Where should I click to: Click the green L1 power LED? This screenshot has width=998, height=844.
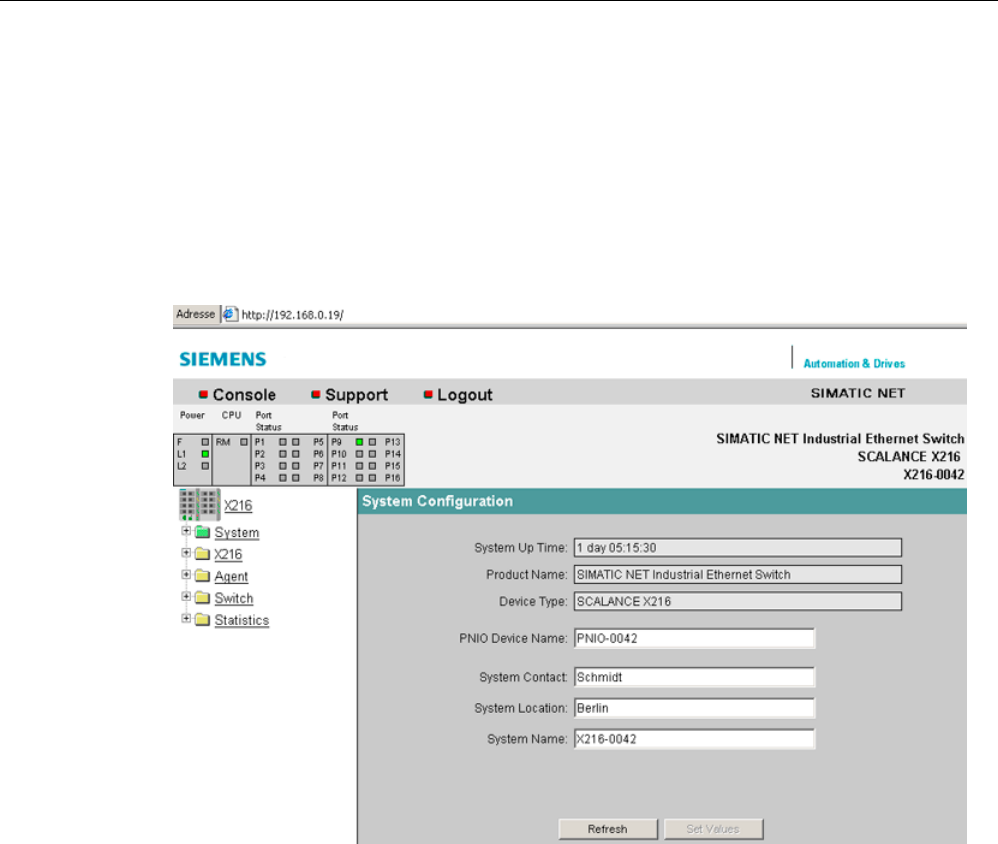pos(205,454)
